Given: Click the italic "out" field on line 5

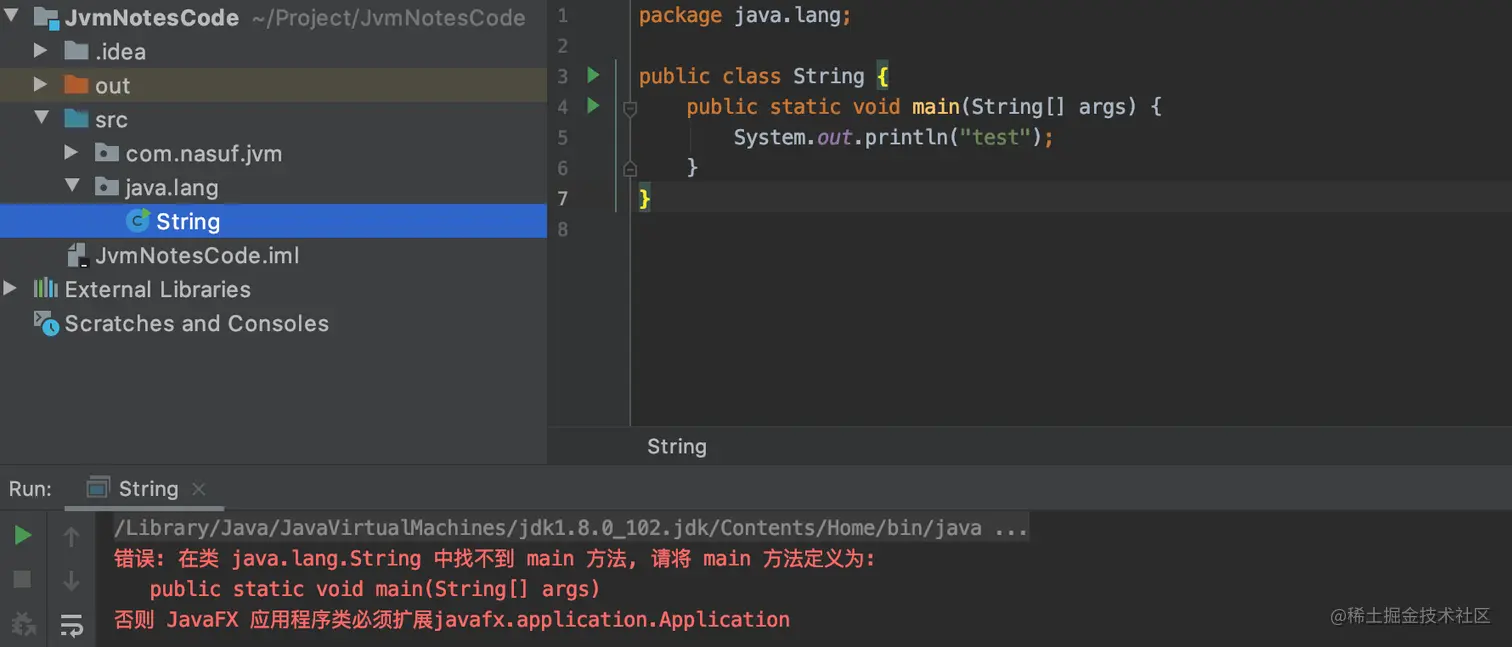Looking at the screenshot, I should pos(835,137).
